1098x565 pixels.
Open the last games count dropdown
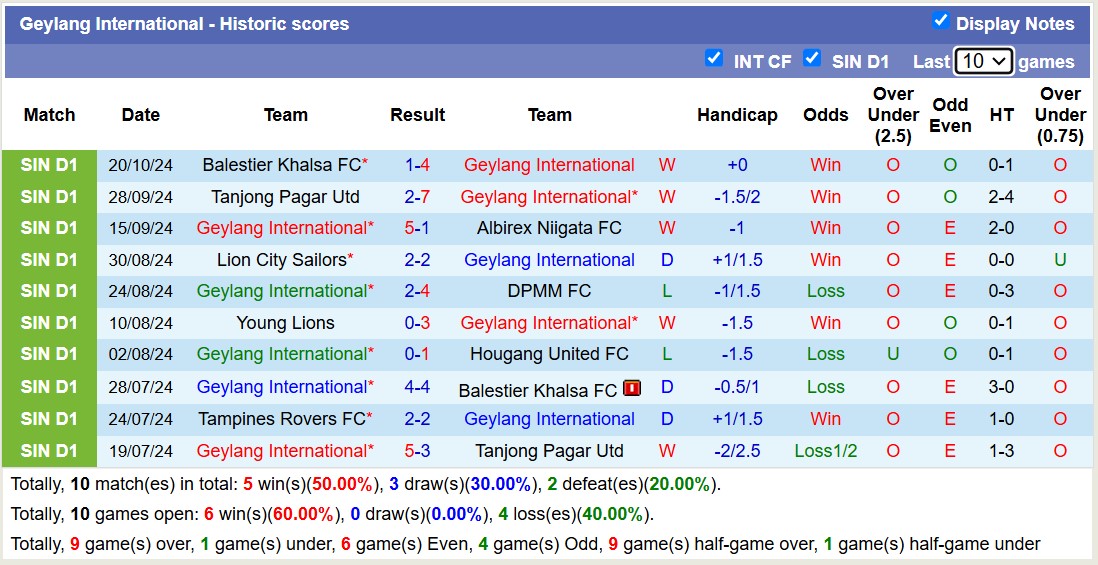click(984, 61)
